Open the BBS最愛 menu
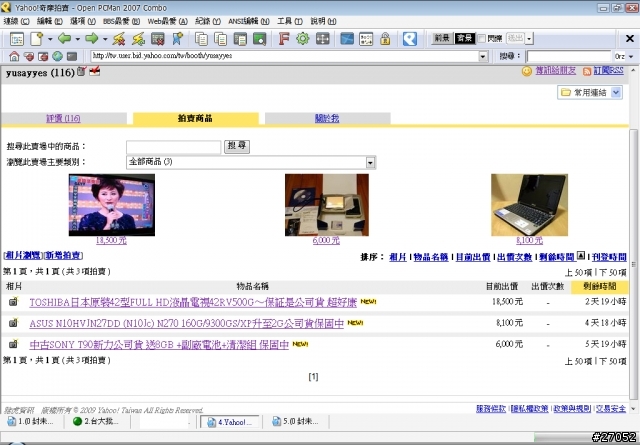 121,21
